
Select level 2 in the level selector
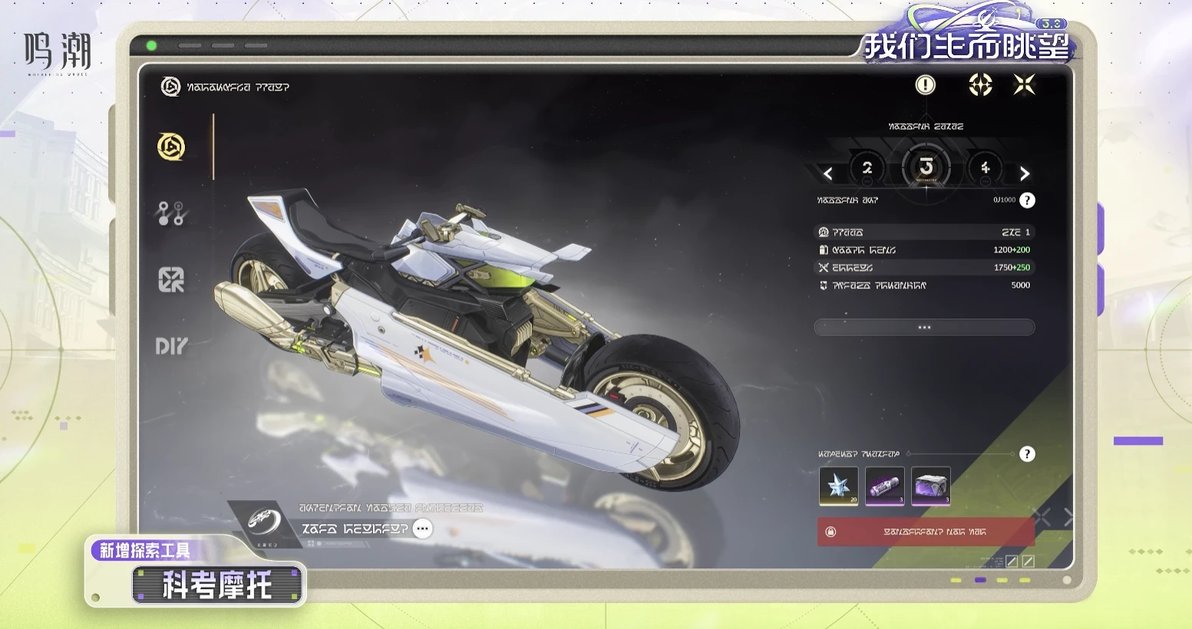pyautogui.click(x=867, y=168)
